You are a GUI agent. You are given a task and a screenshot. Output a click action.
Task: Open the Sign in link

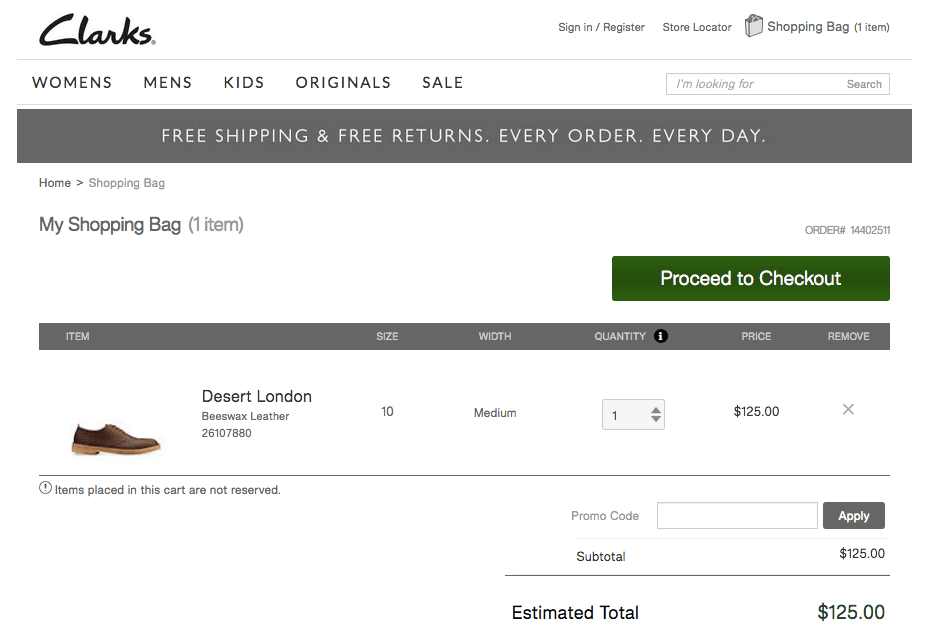pyautogui.click(x=575, y=27)
